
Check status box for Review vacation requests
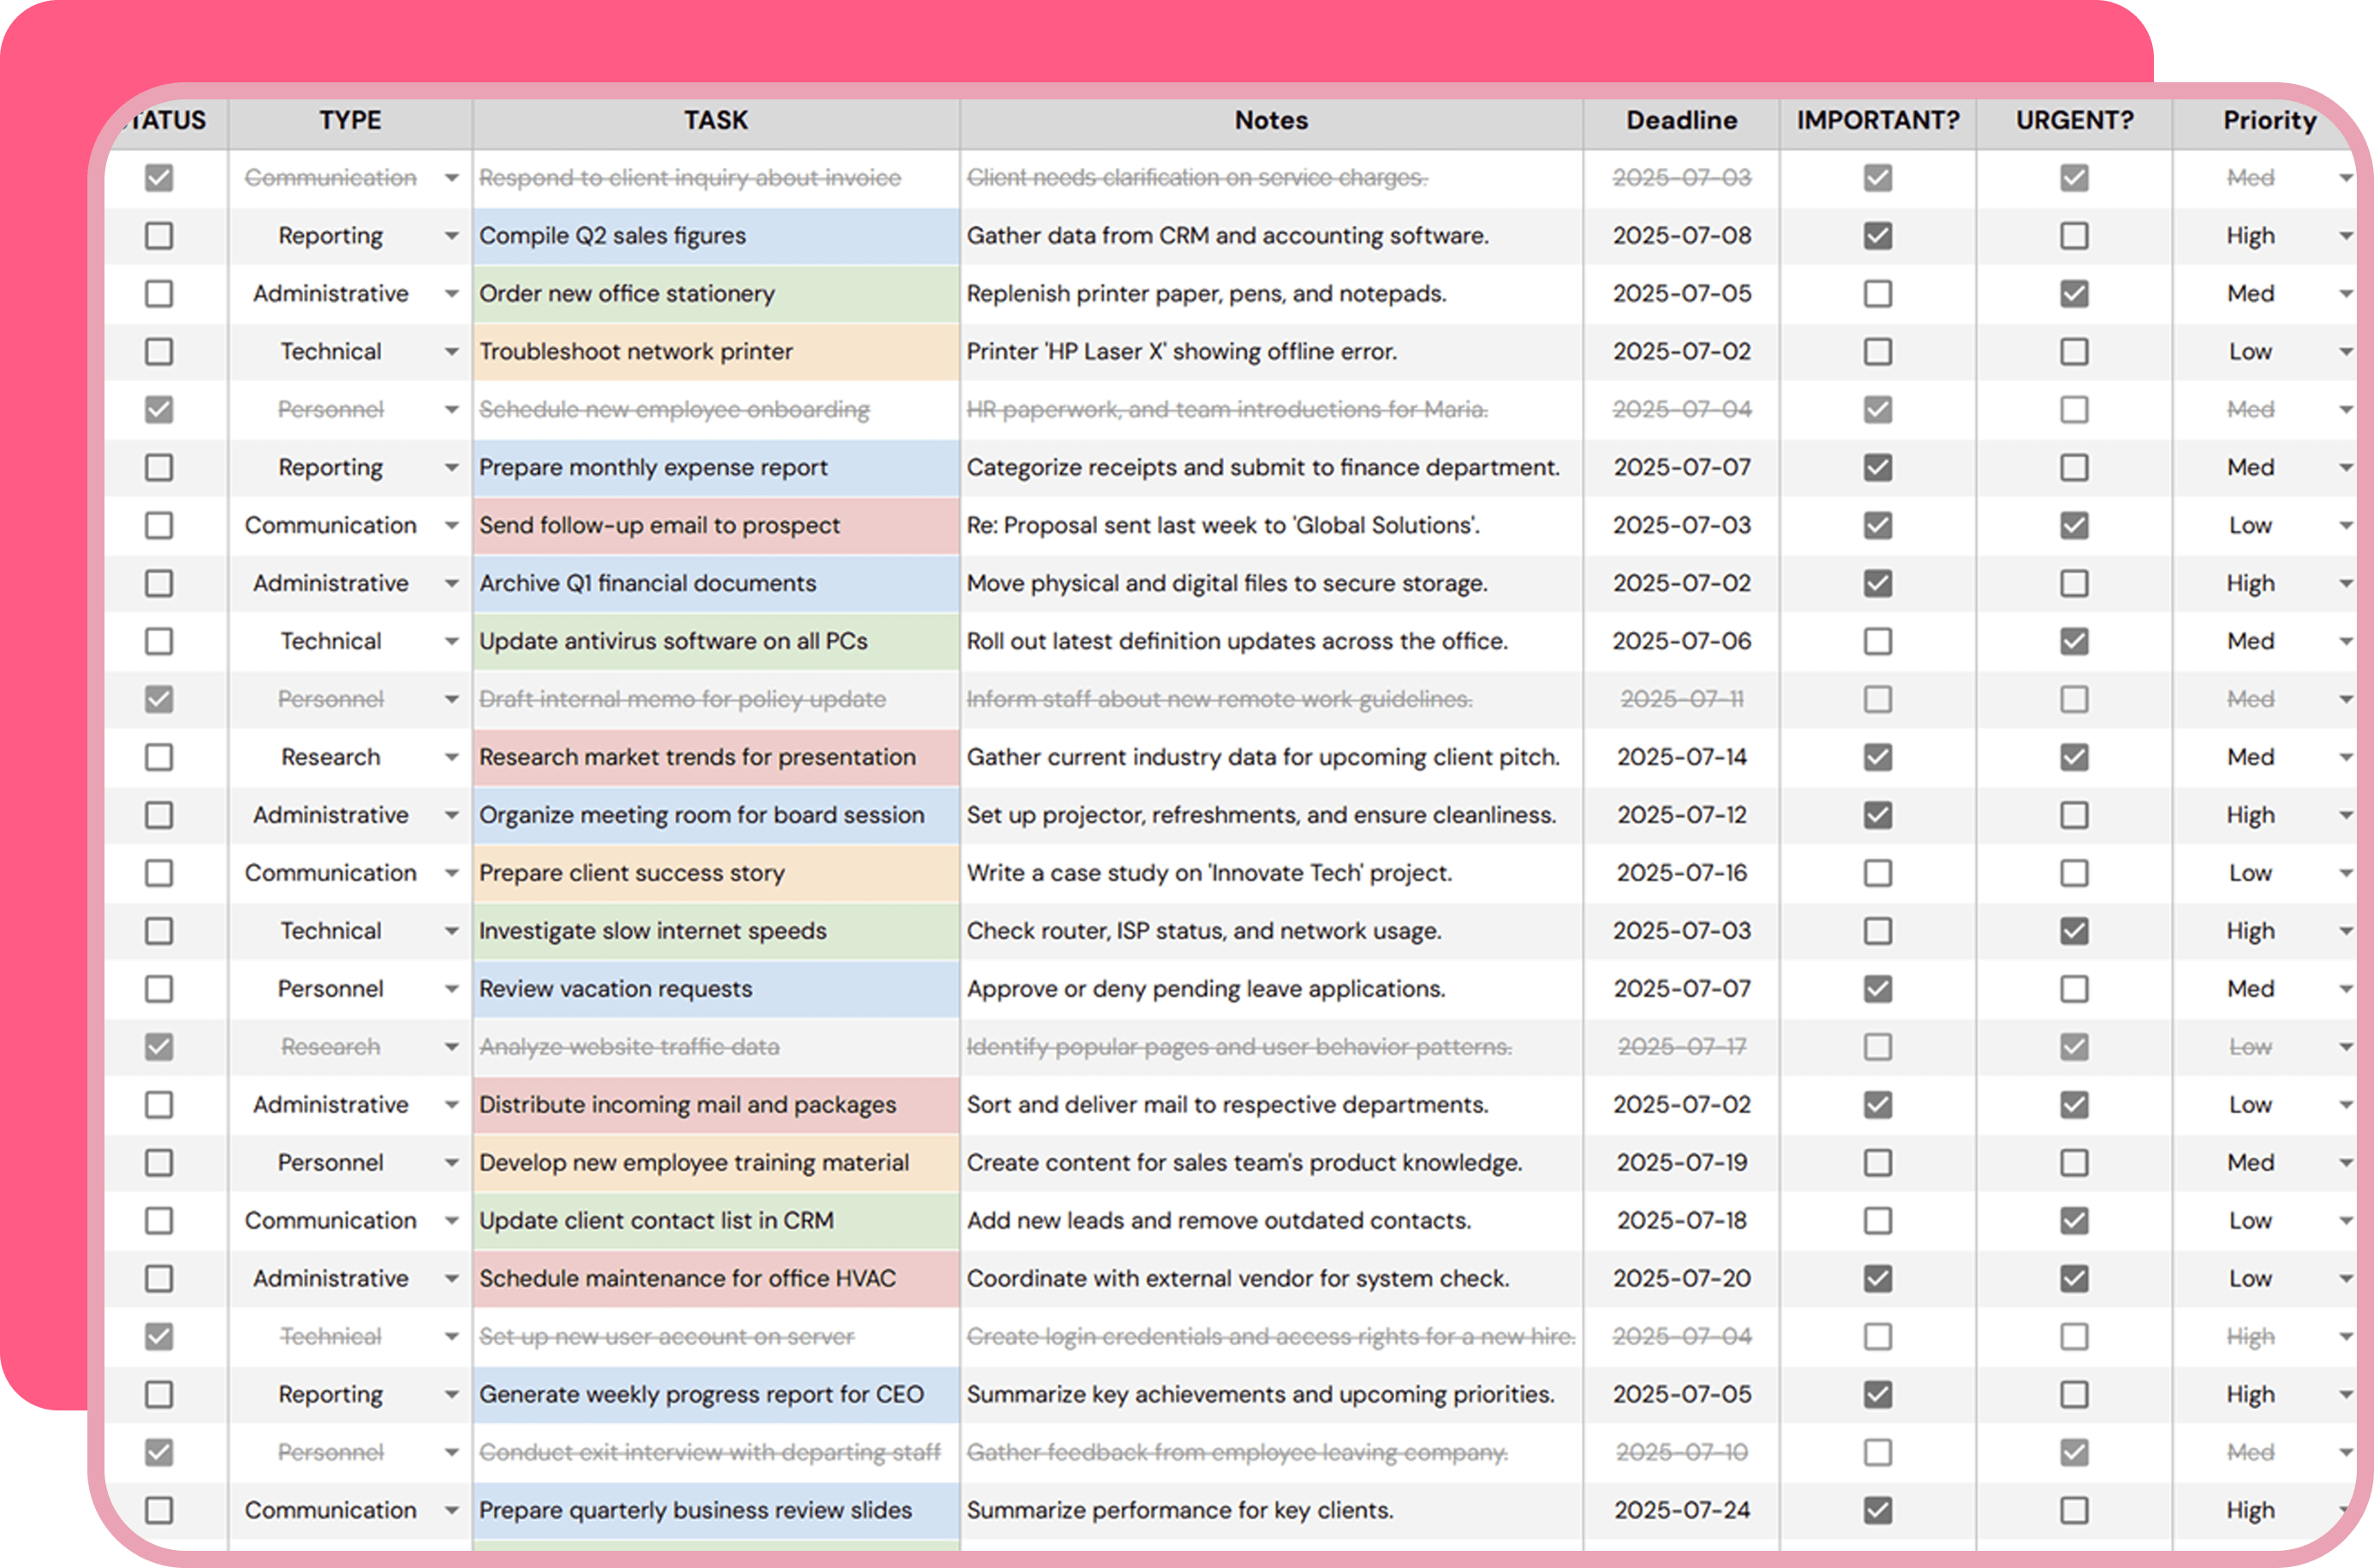159,989
